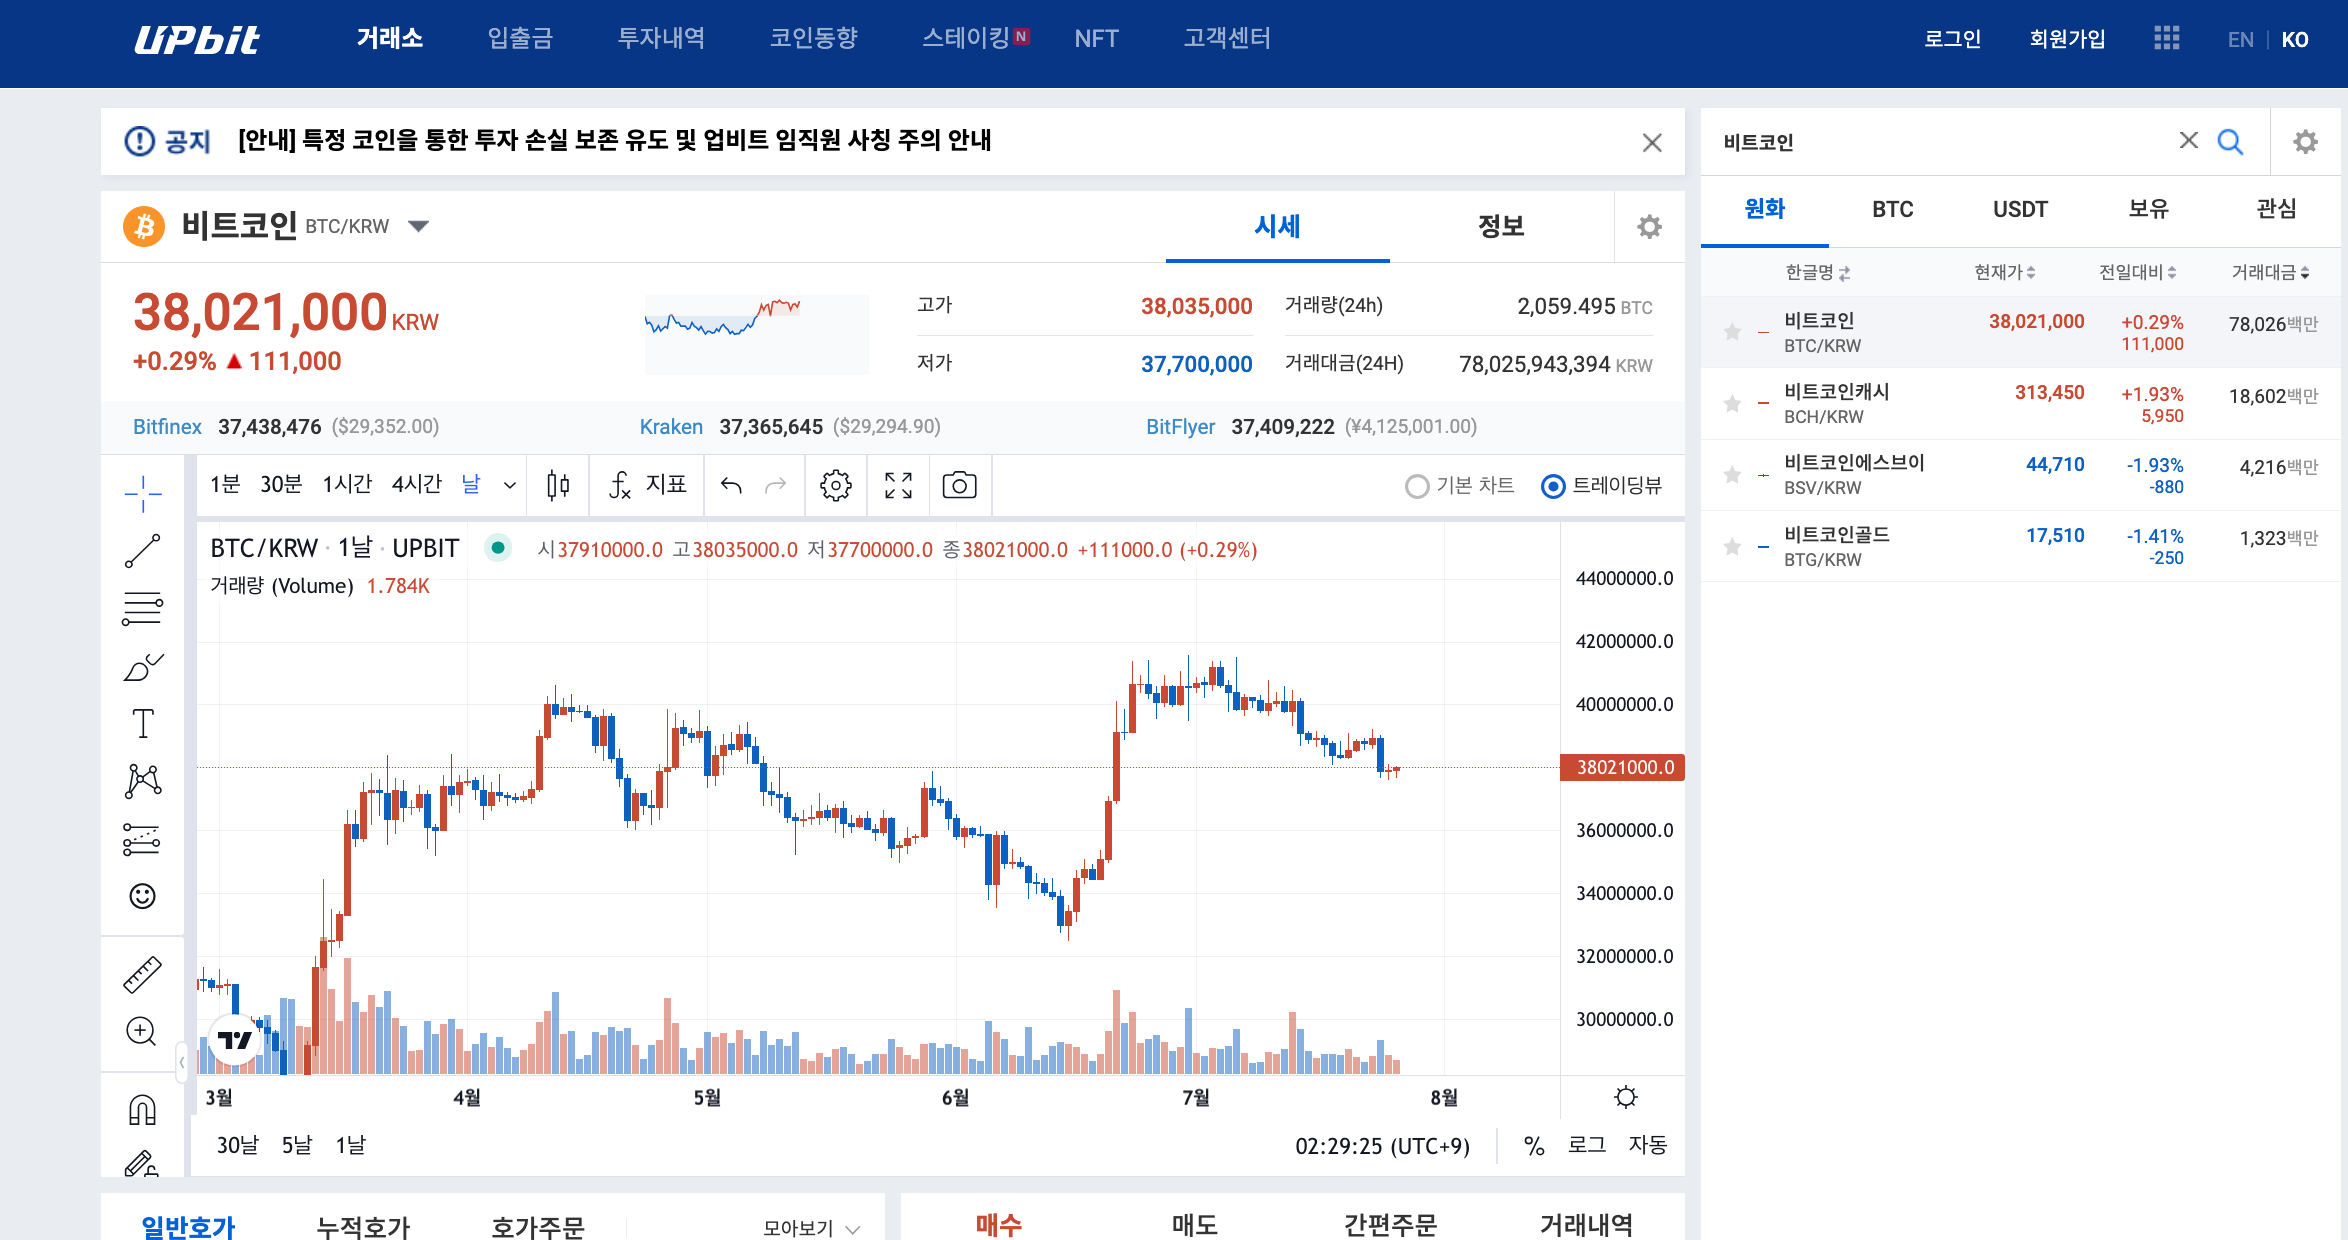
Task: Click the lock drawing pencil icon
Action: point(143,1163)
